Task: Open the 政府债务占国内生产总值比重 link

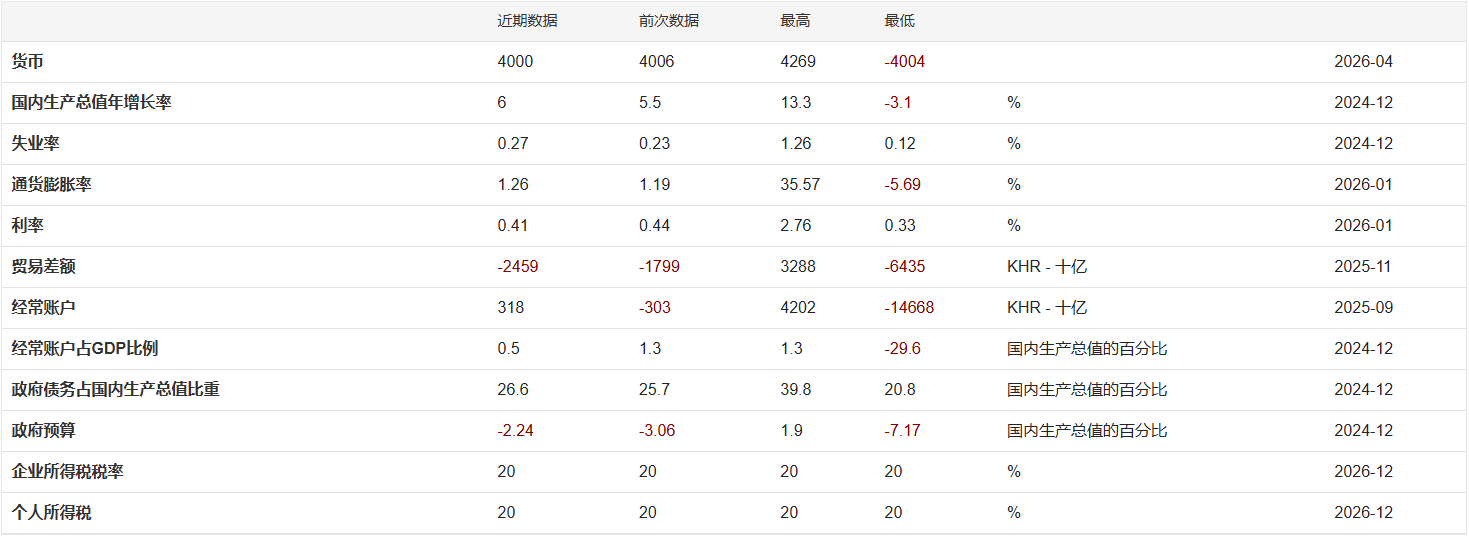Action: click(x=115, y=390)
